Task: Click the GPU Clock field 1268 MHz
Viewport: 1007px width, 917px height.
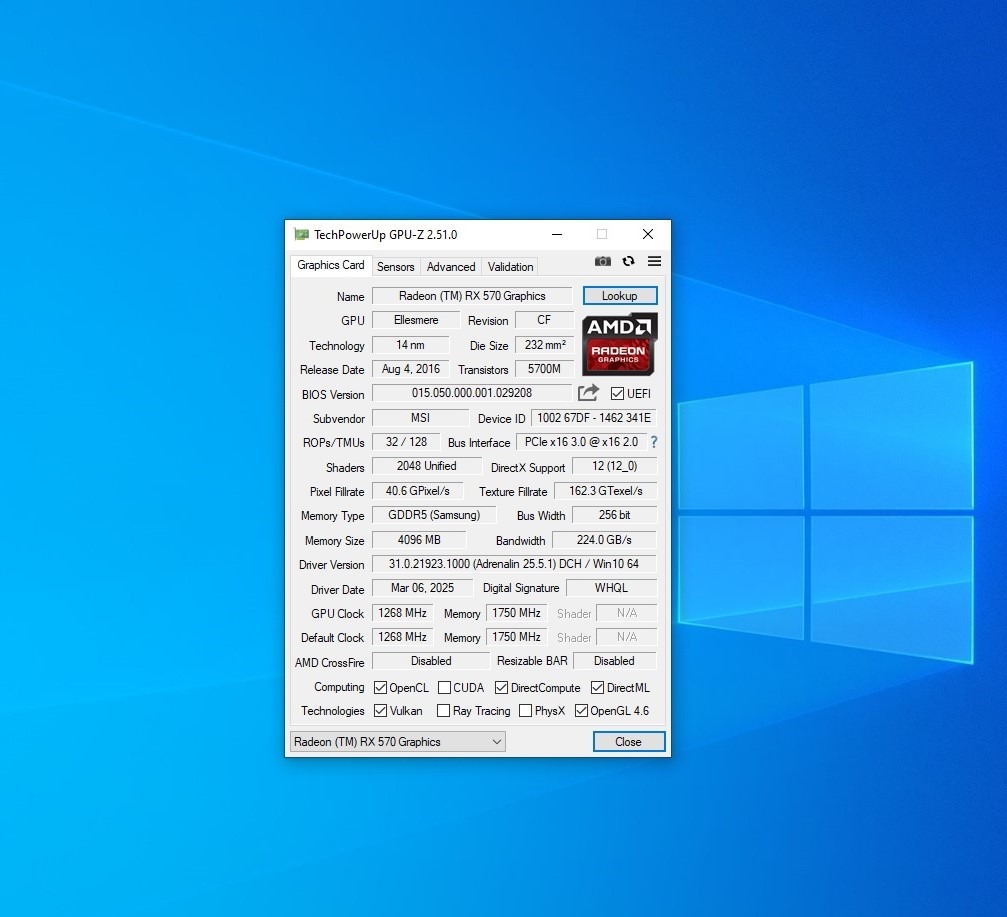Action: pos(403,613)
